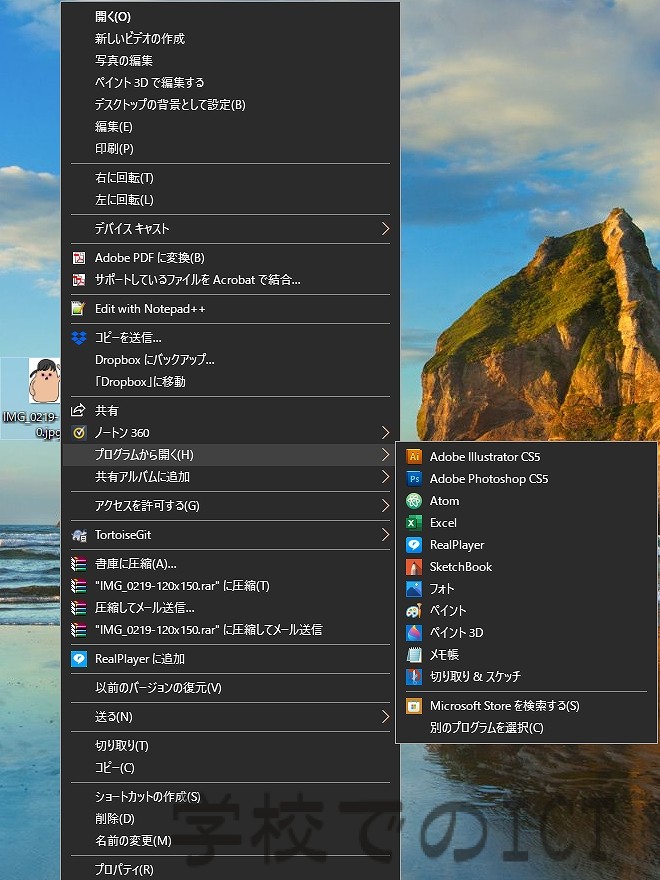Click the ペイント palette icon
Viewport: 660px width, 880px height.
[414, 611]
